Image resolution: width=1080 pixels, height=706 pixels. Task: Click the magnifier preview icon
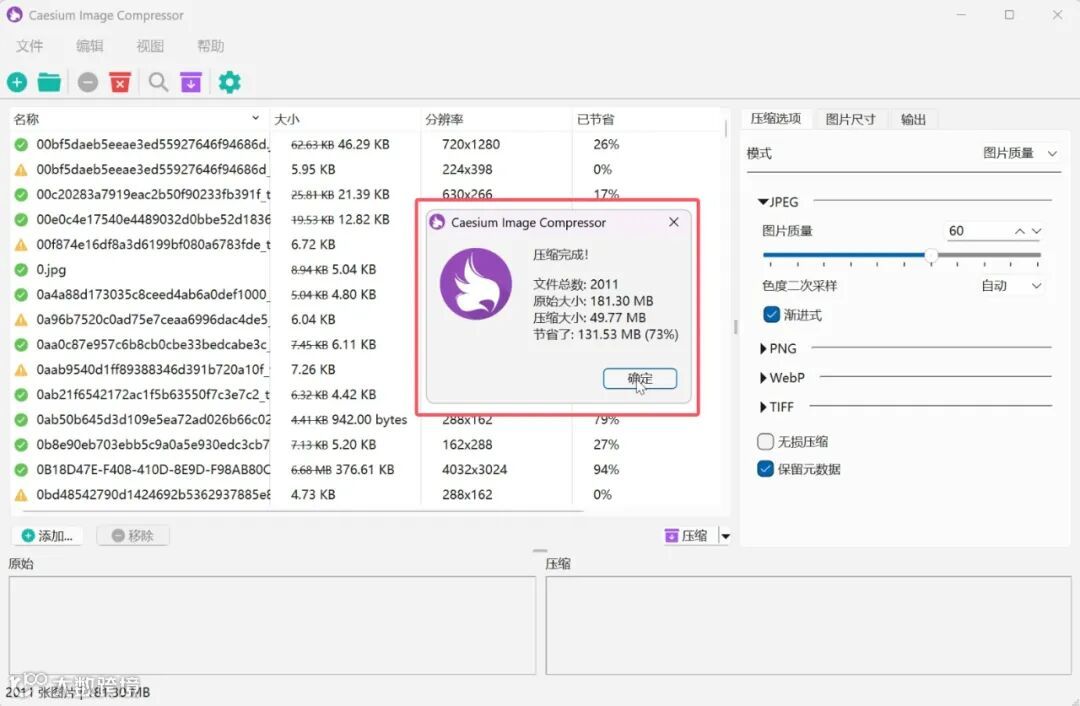158,83
